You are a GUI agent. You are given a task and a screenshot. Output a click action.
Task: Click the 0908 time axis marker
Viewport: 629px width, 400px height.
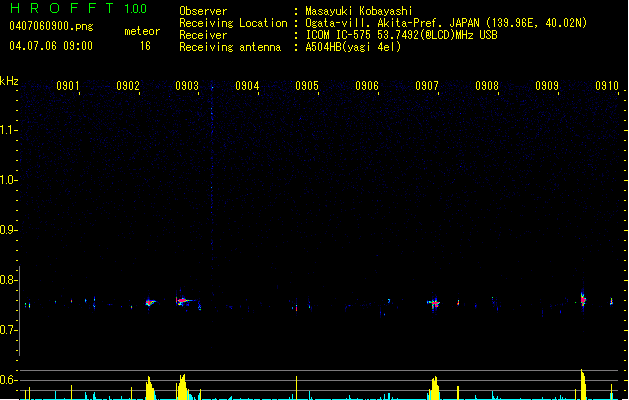point(487,86)
